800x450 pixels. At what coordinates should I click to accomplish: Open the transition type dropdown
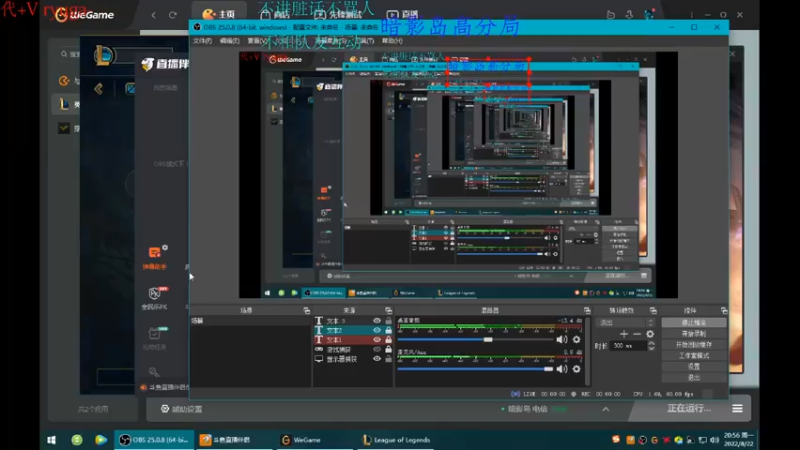click(x=626, y=322)
